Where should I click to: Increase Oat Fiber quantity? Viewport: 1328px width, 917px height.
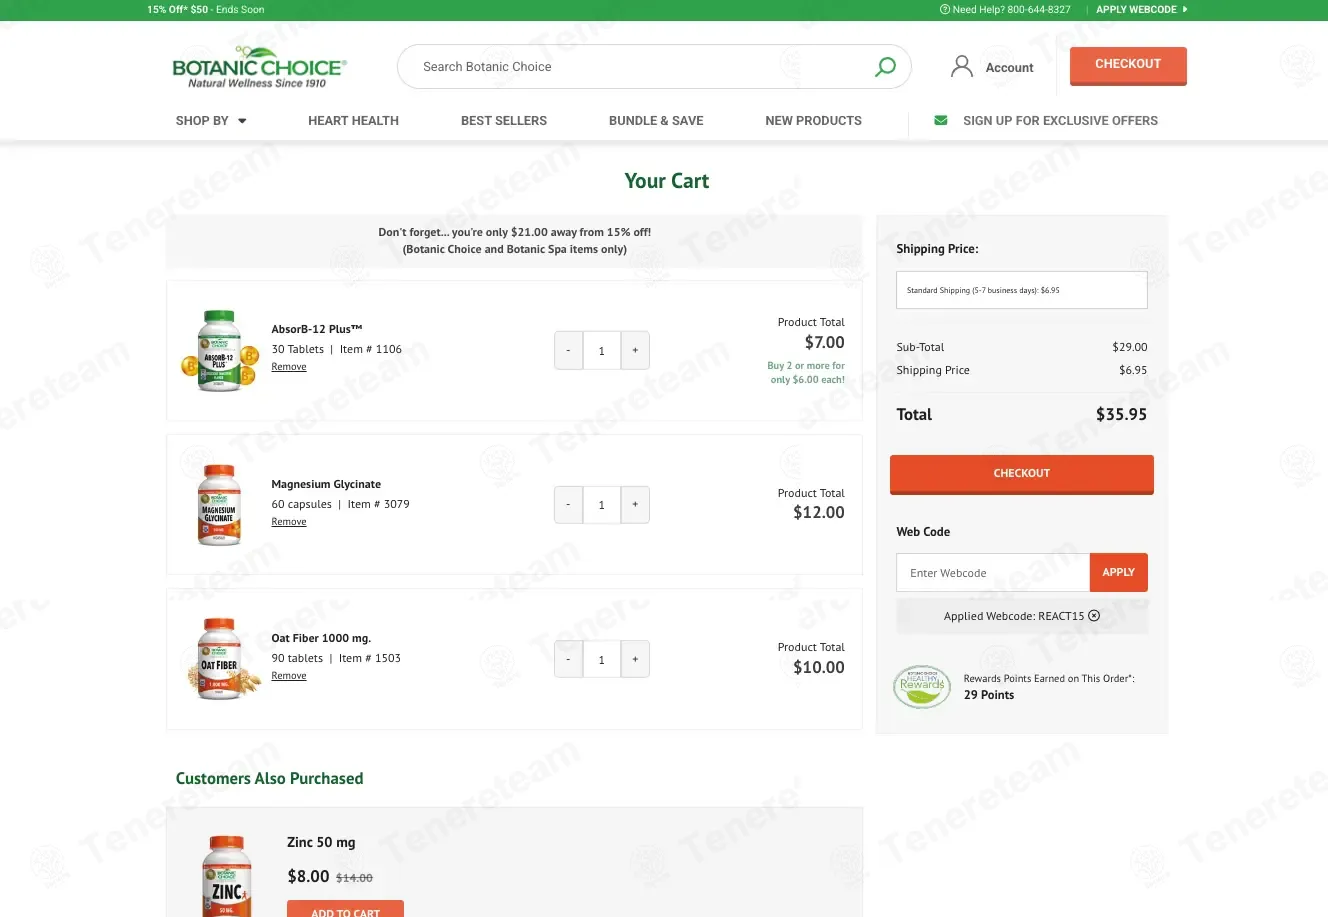point(635,659)
